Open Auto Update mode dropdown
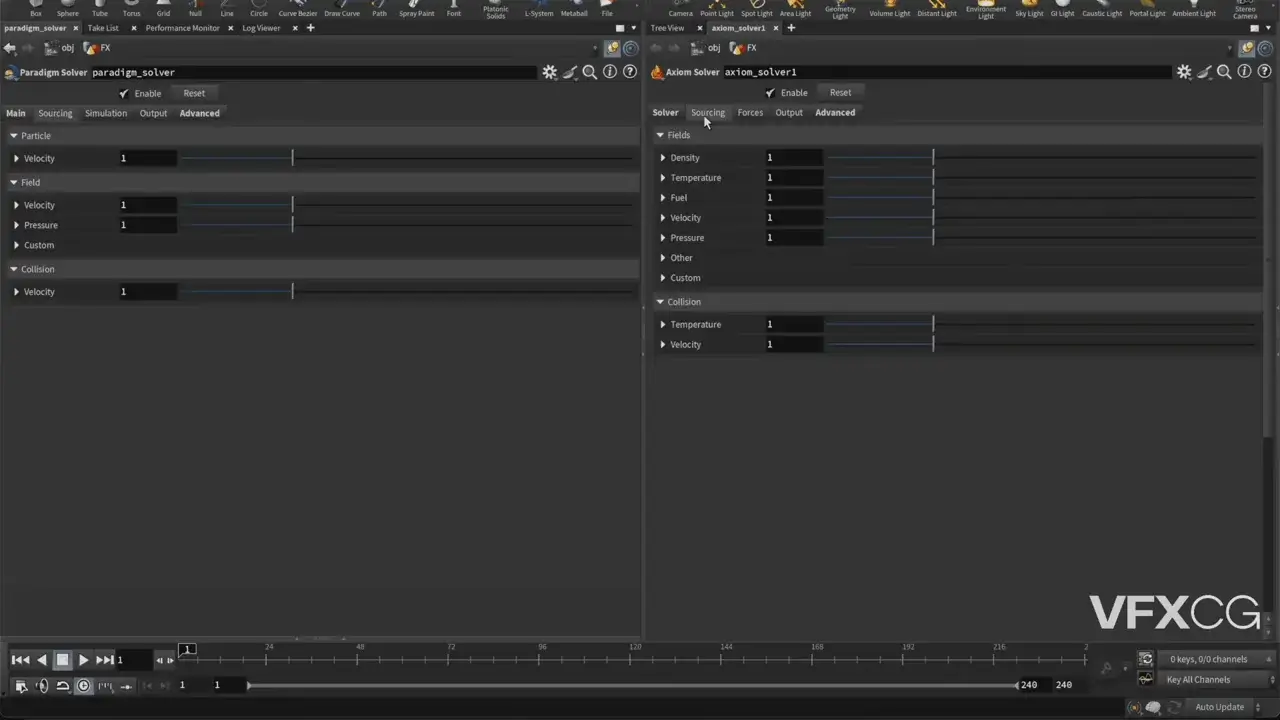 (x=1226, y=707)
